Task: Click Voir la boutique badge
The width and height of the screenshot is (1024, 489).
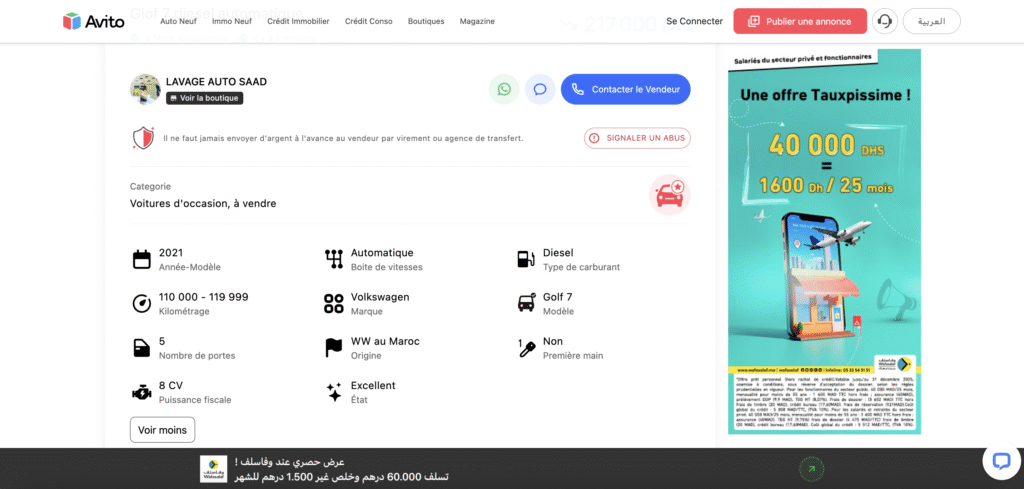Action: (x=204, y=98)
